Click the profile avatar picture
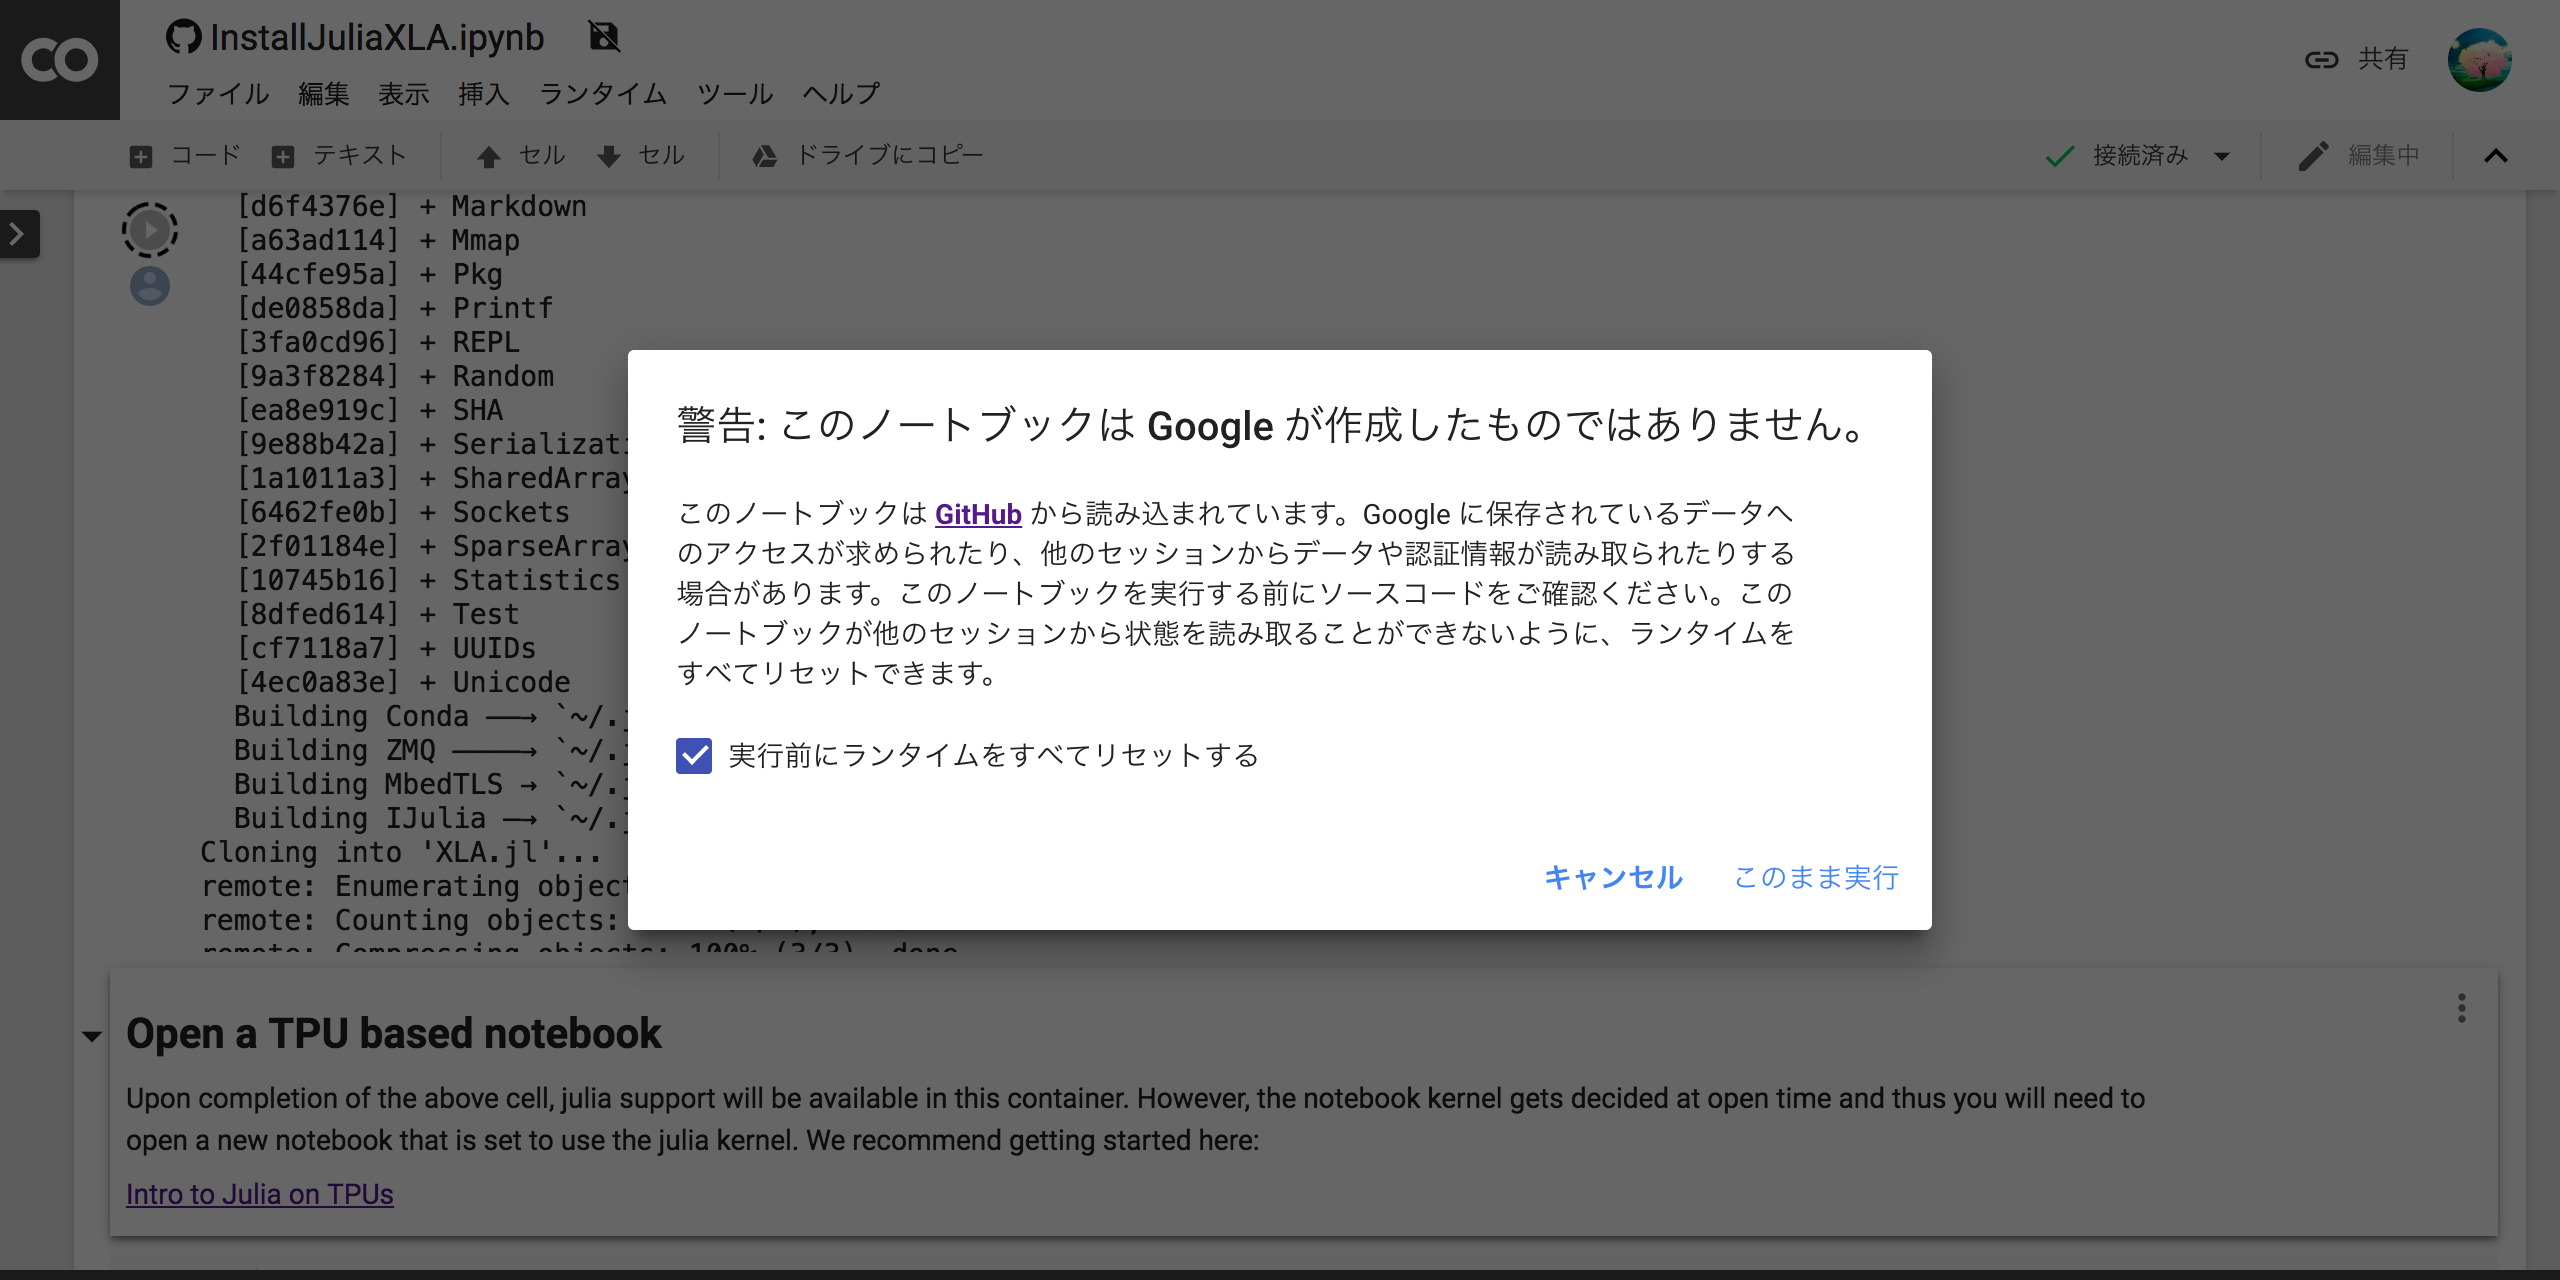The image size is (2560, 1280). click(x=2482, y=60)
